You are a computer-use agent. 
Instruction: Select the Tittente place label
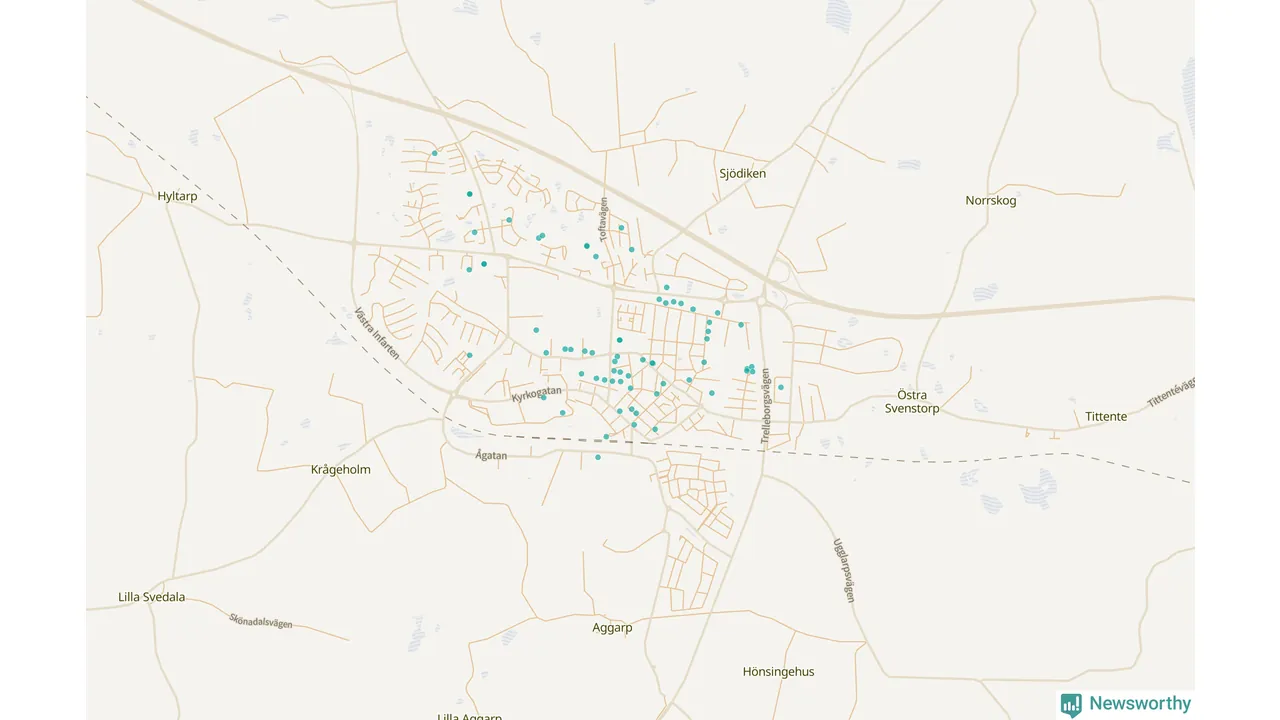[x=1106, y=416]
